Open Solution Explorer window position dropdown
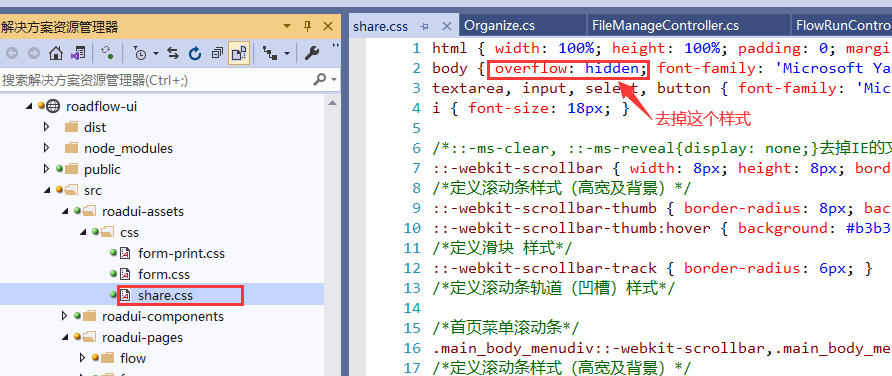892x376 pixels. 287,26
